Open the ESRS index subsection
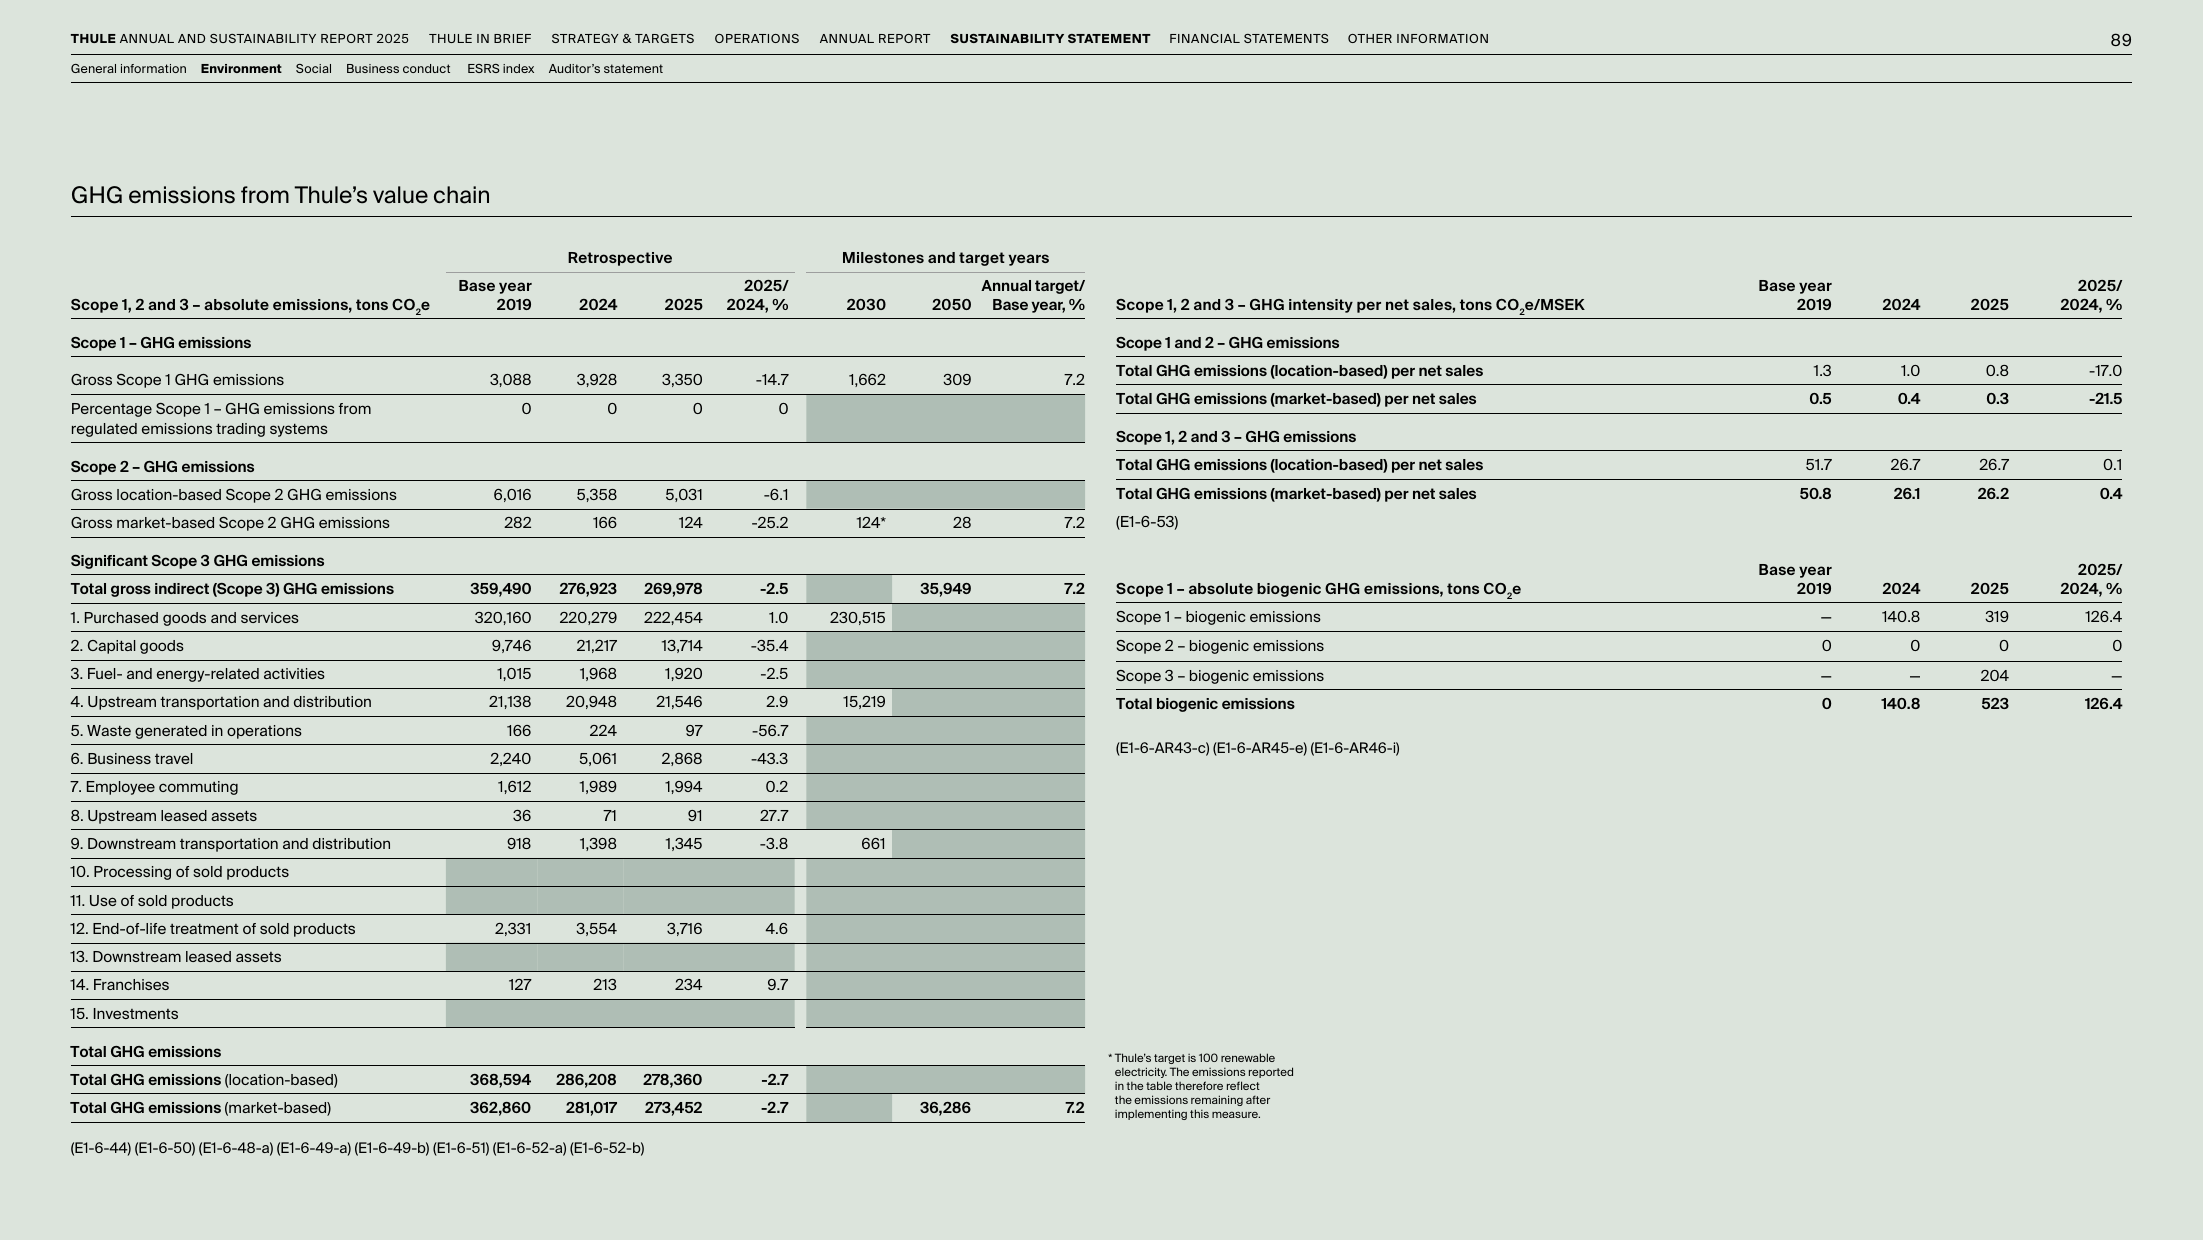2203x1241 pixels. click(500, 69)
